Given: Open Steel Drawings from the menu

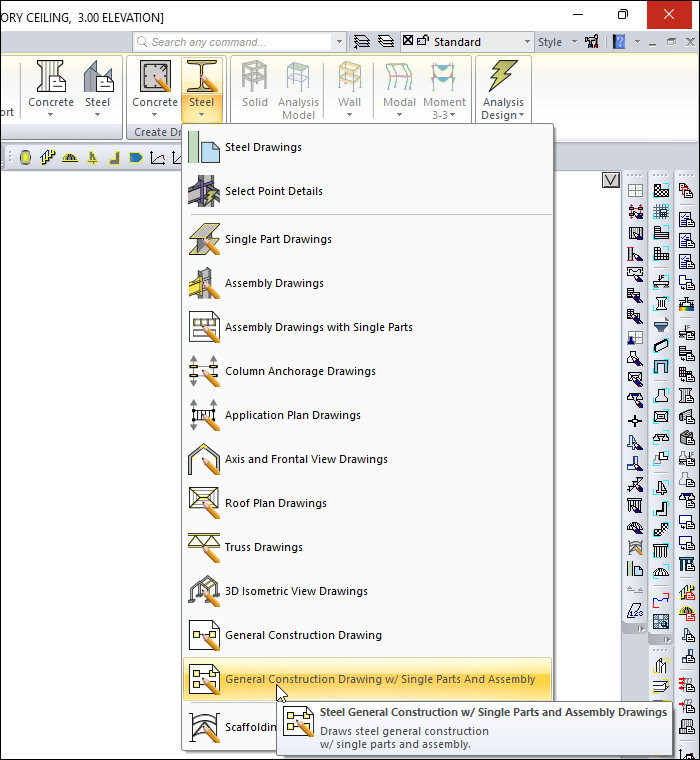Looking at the screenshot, I should pyautogui.click(x=263, y=147).
